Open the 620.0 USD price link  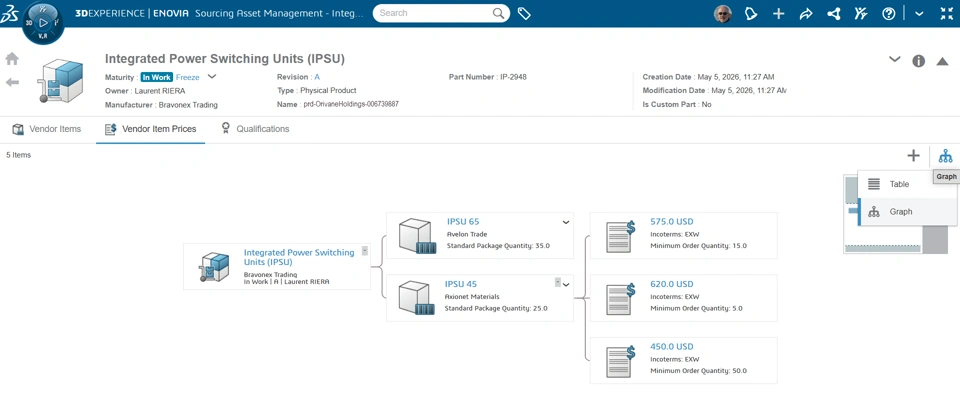click(672, 284)
